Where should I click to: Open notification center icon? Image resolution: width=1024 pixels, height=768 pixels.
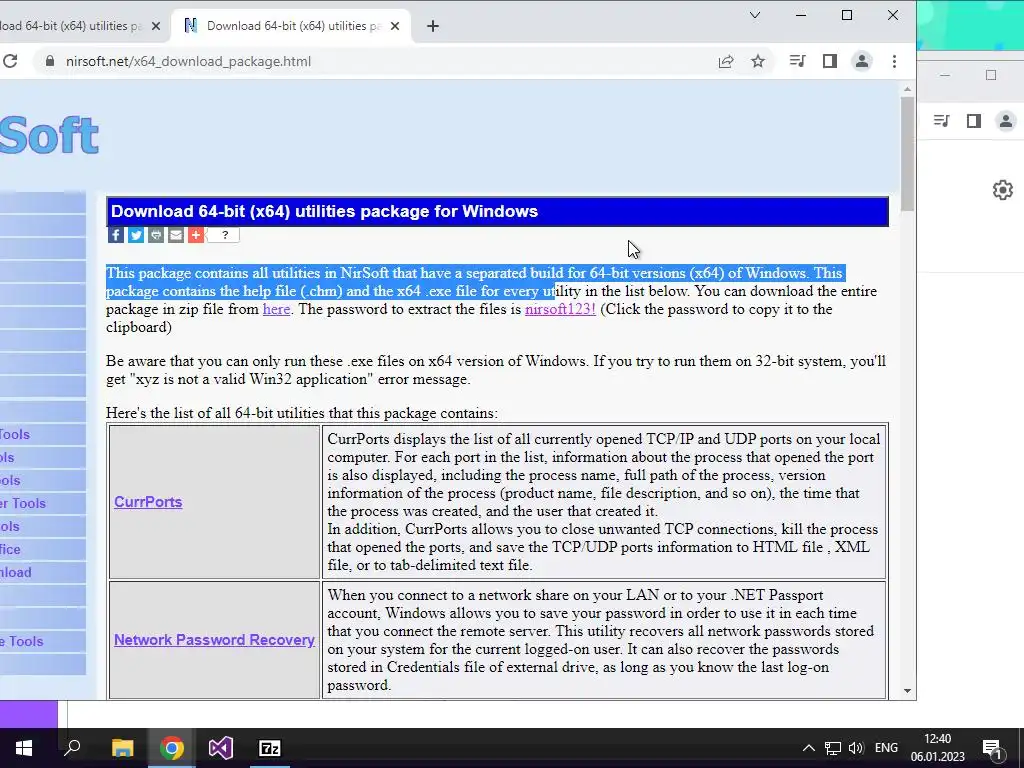(992, 748)
